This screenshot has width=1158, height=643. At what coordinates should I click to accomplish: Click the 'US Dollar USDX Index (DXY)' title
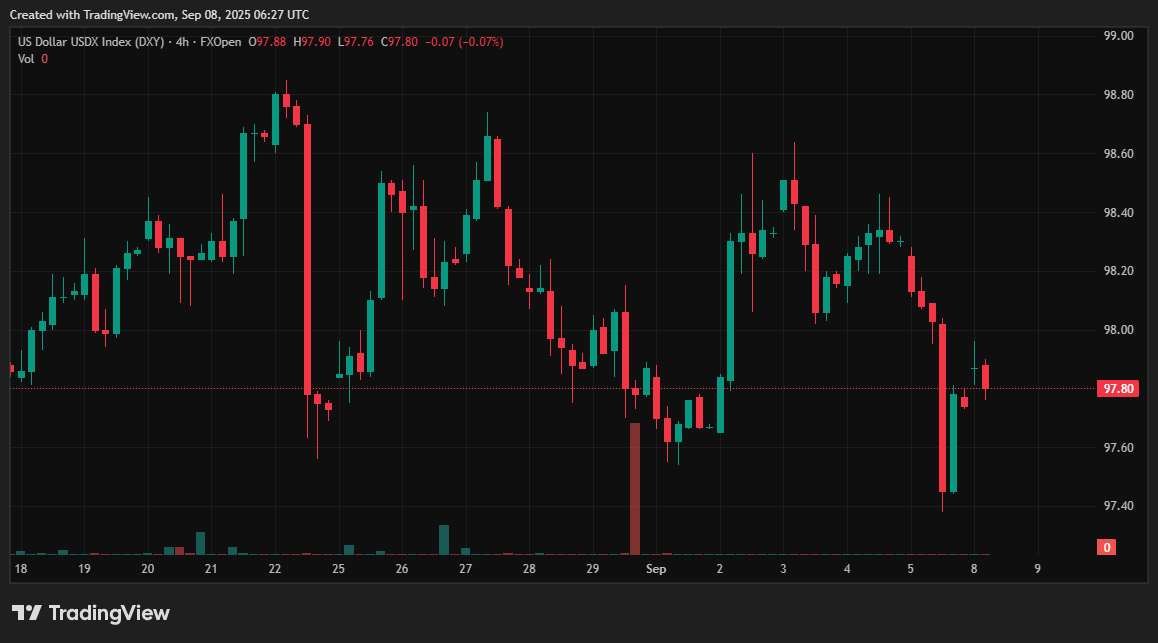pos(91,42)
